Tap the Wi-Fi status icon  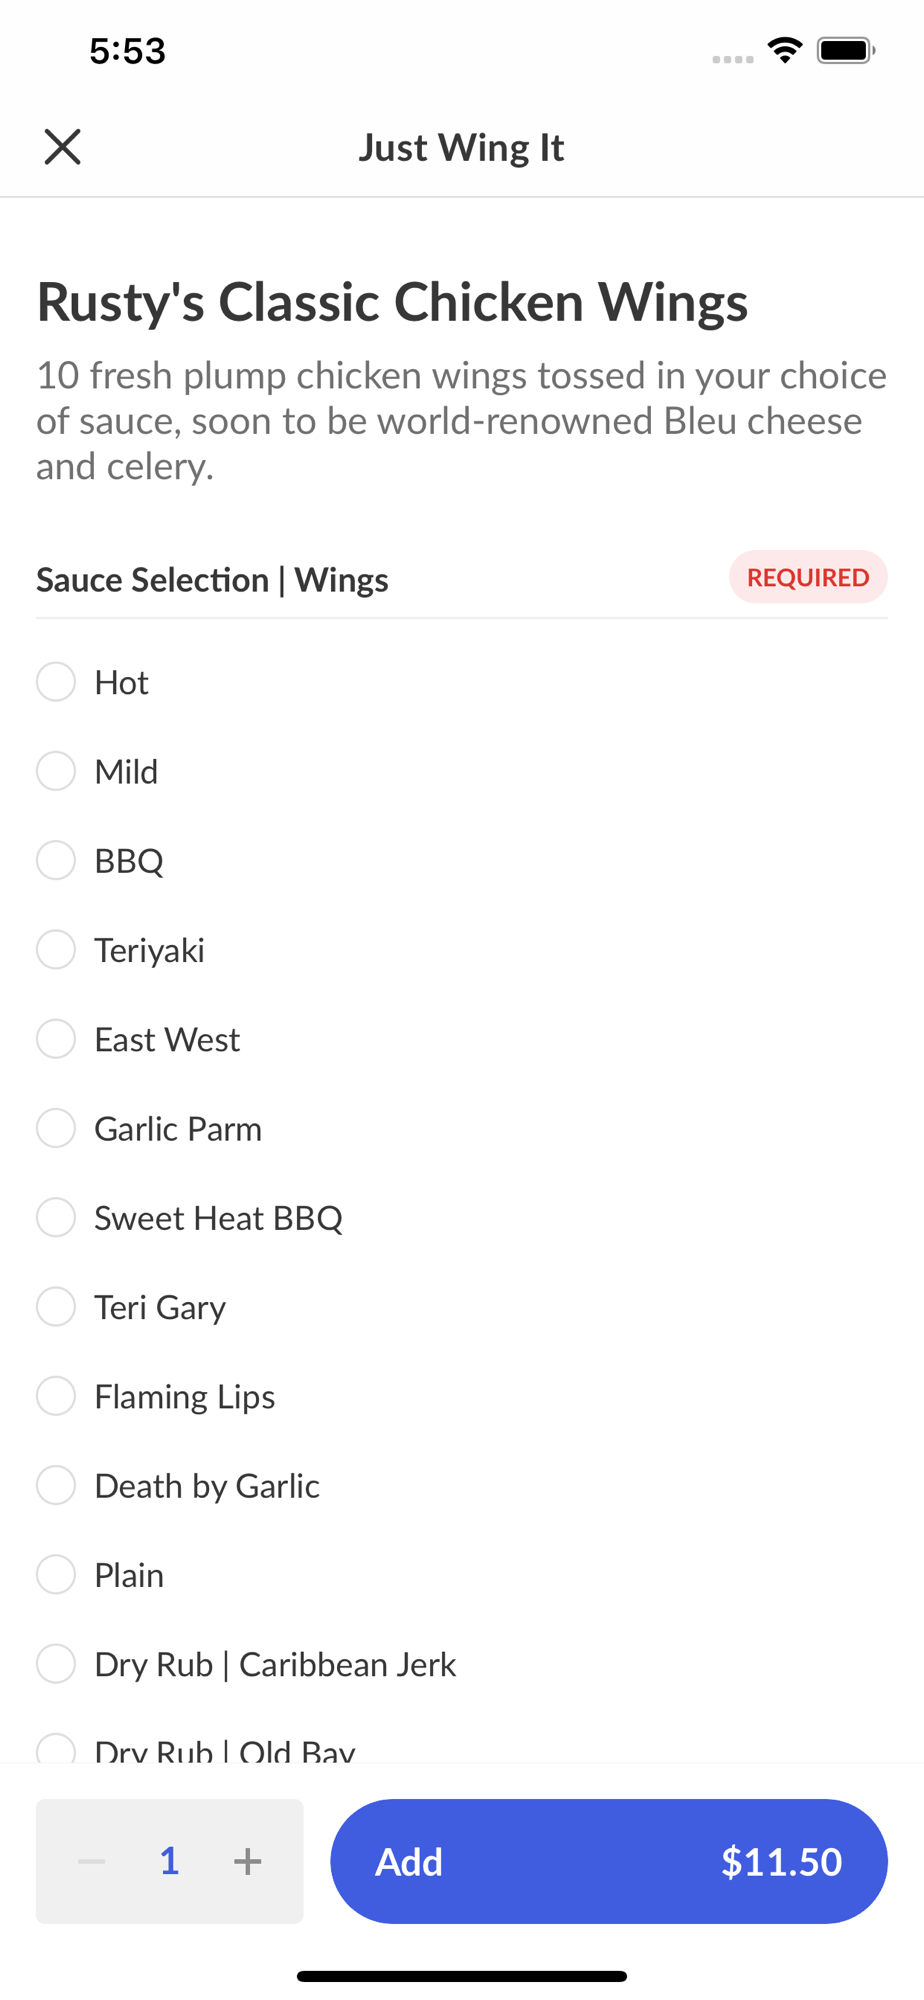point(785,50)
